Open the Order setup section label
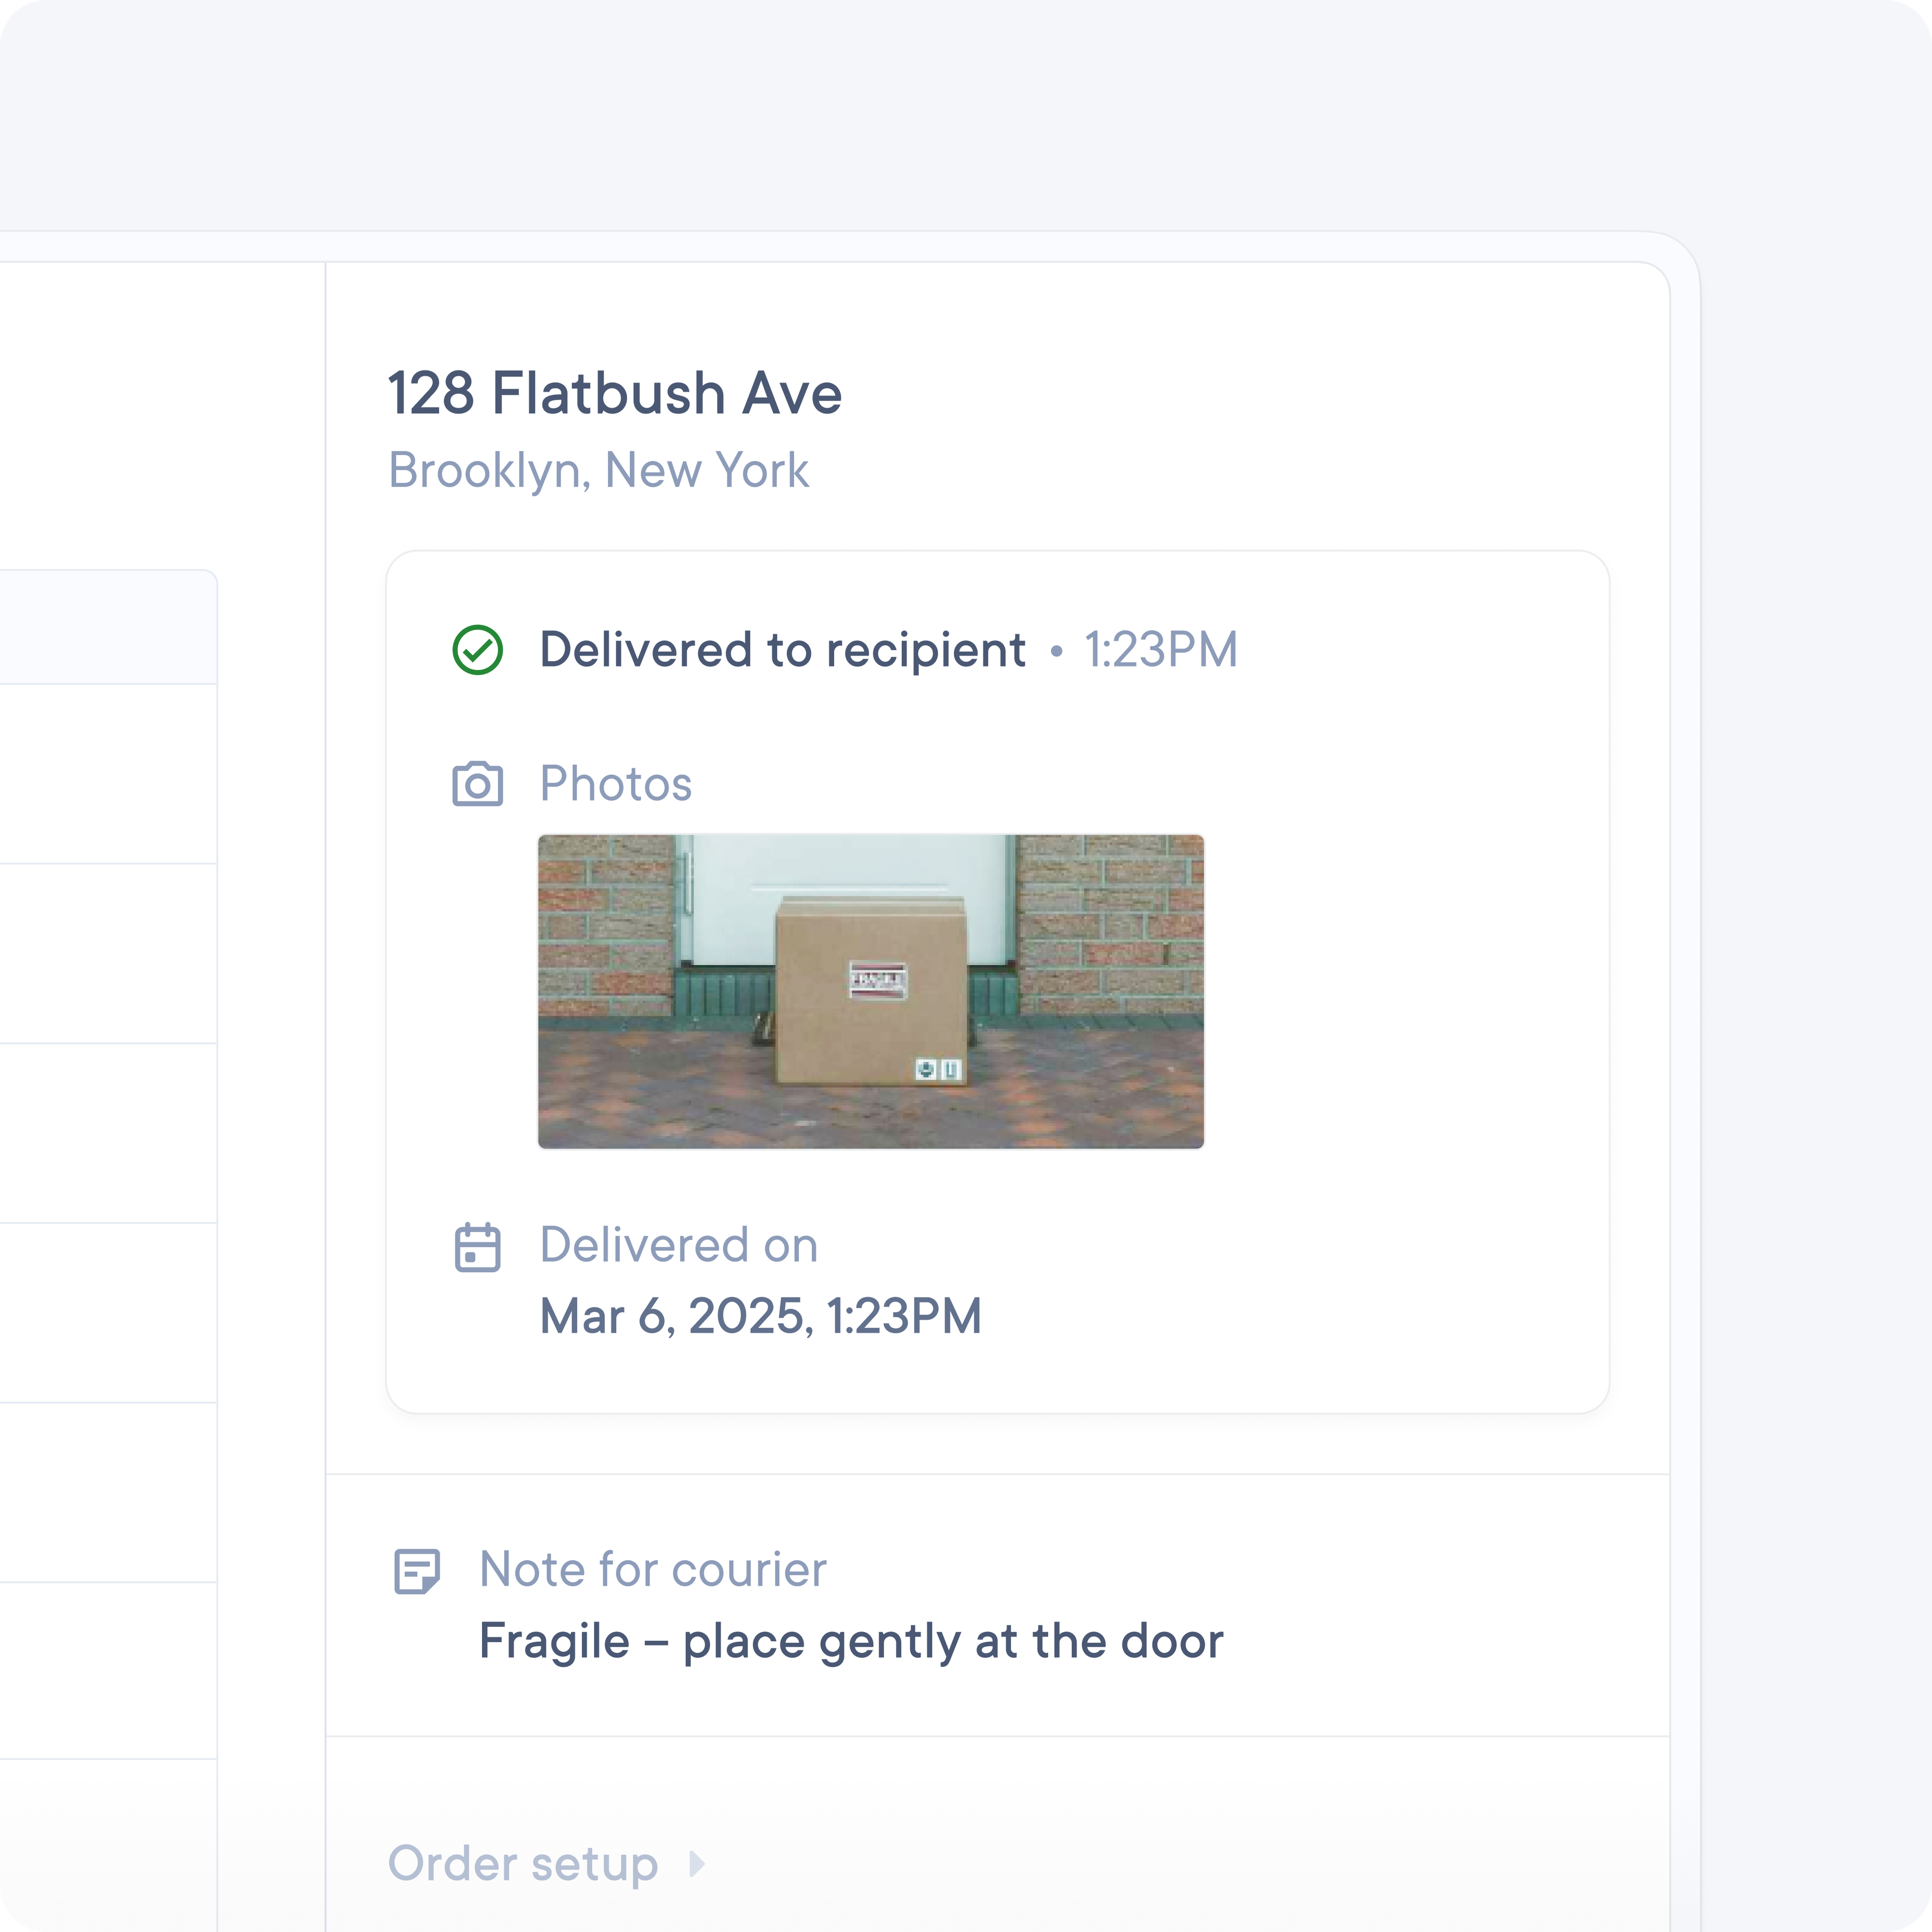This screenshot has height=1932, width=1932. click(x=523, y=1864)
